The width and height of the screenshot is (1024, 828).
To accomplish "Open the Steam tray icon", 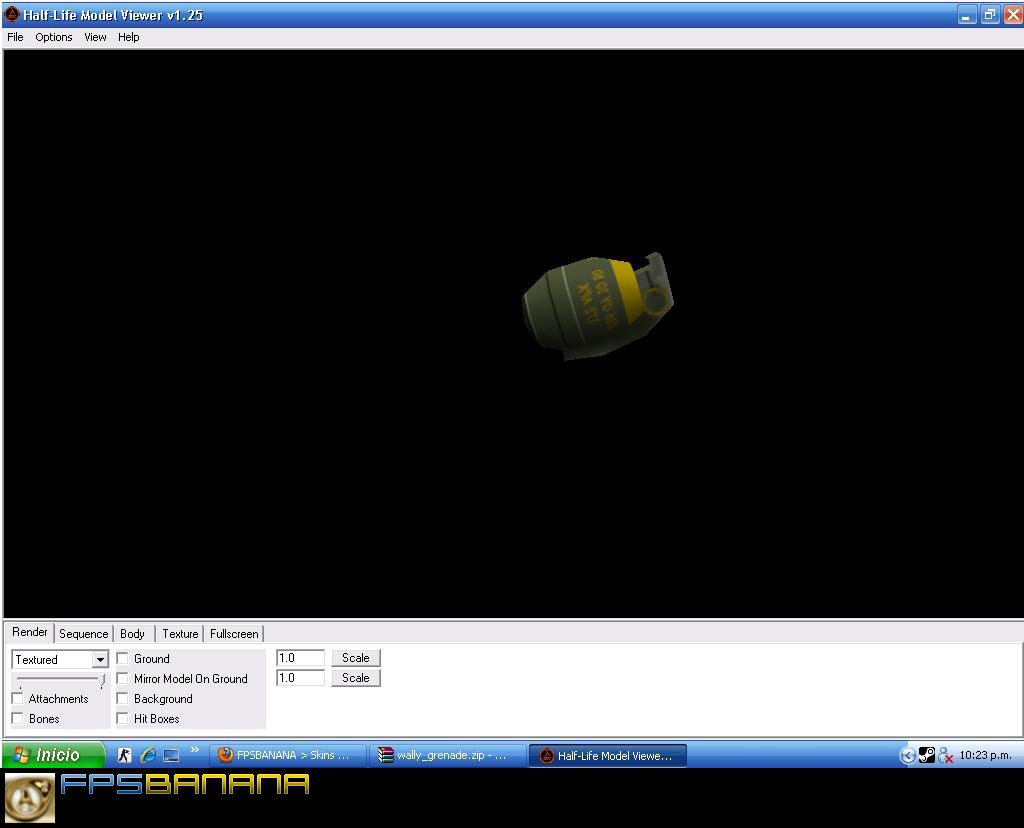I will (x=927, y=756).
